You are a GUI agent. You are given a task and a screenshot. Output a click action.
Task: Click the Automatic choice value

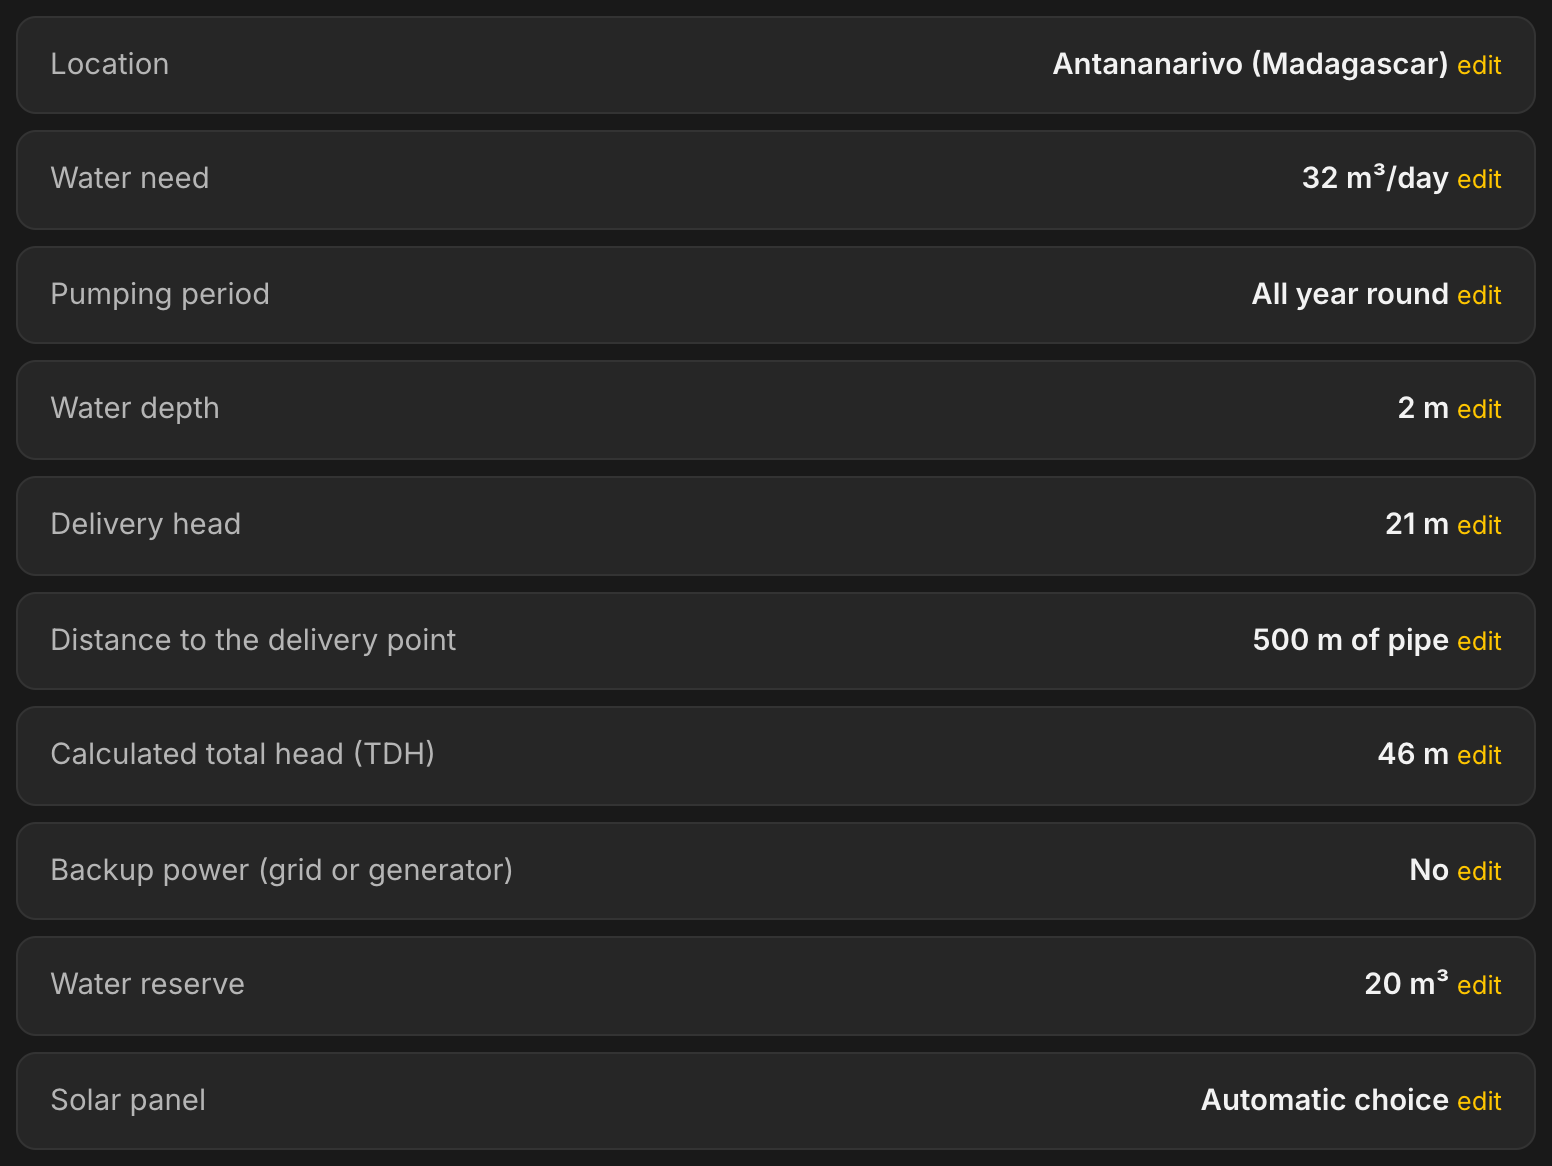coord(1325,1100)
